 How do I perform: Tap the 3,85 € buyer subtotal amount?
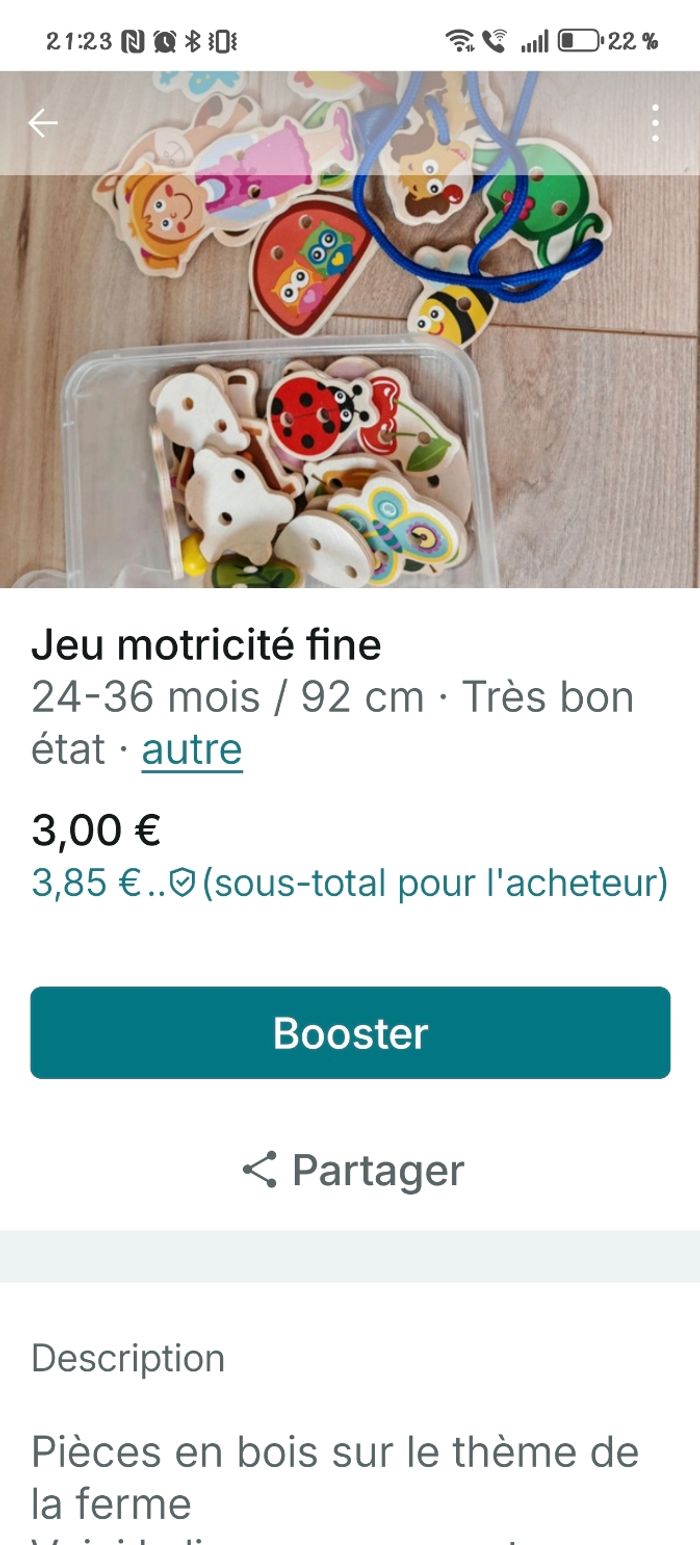[x=86, y=883]
